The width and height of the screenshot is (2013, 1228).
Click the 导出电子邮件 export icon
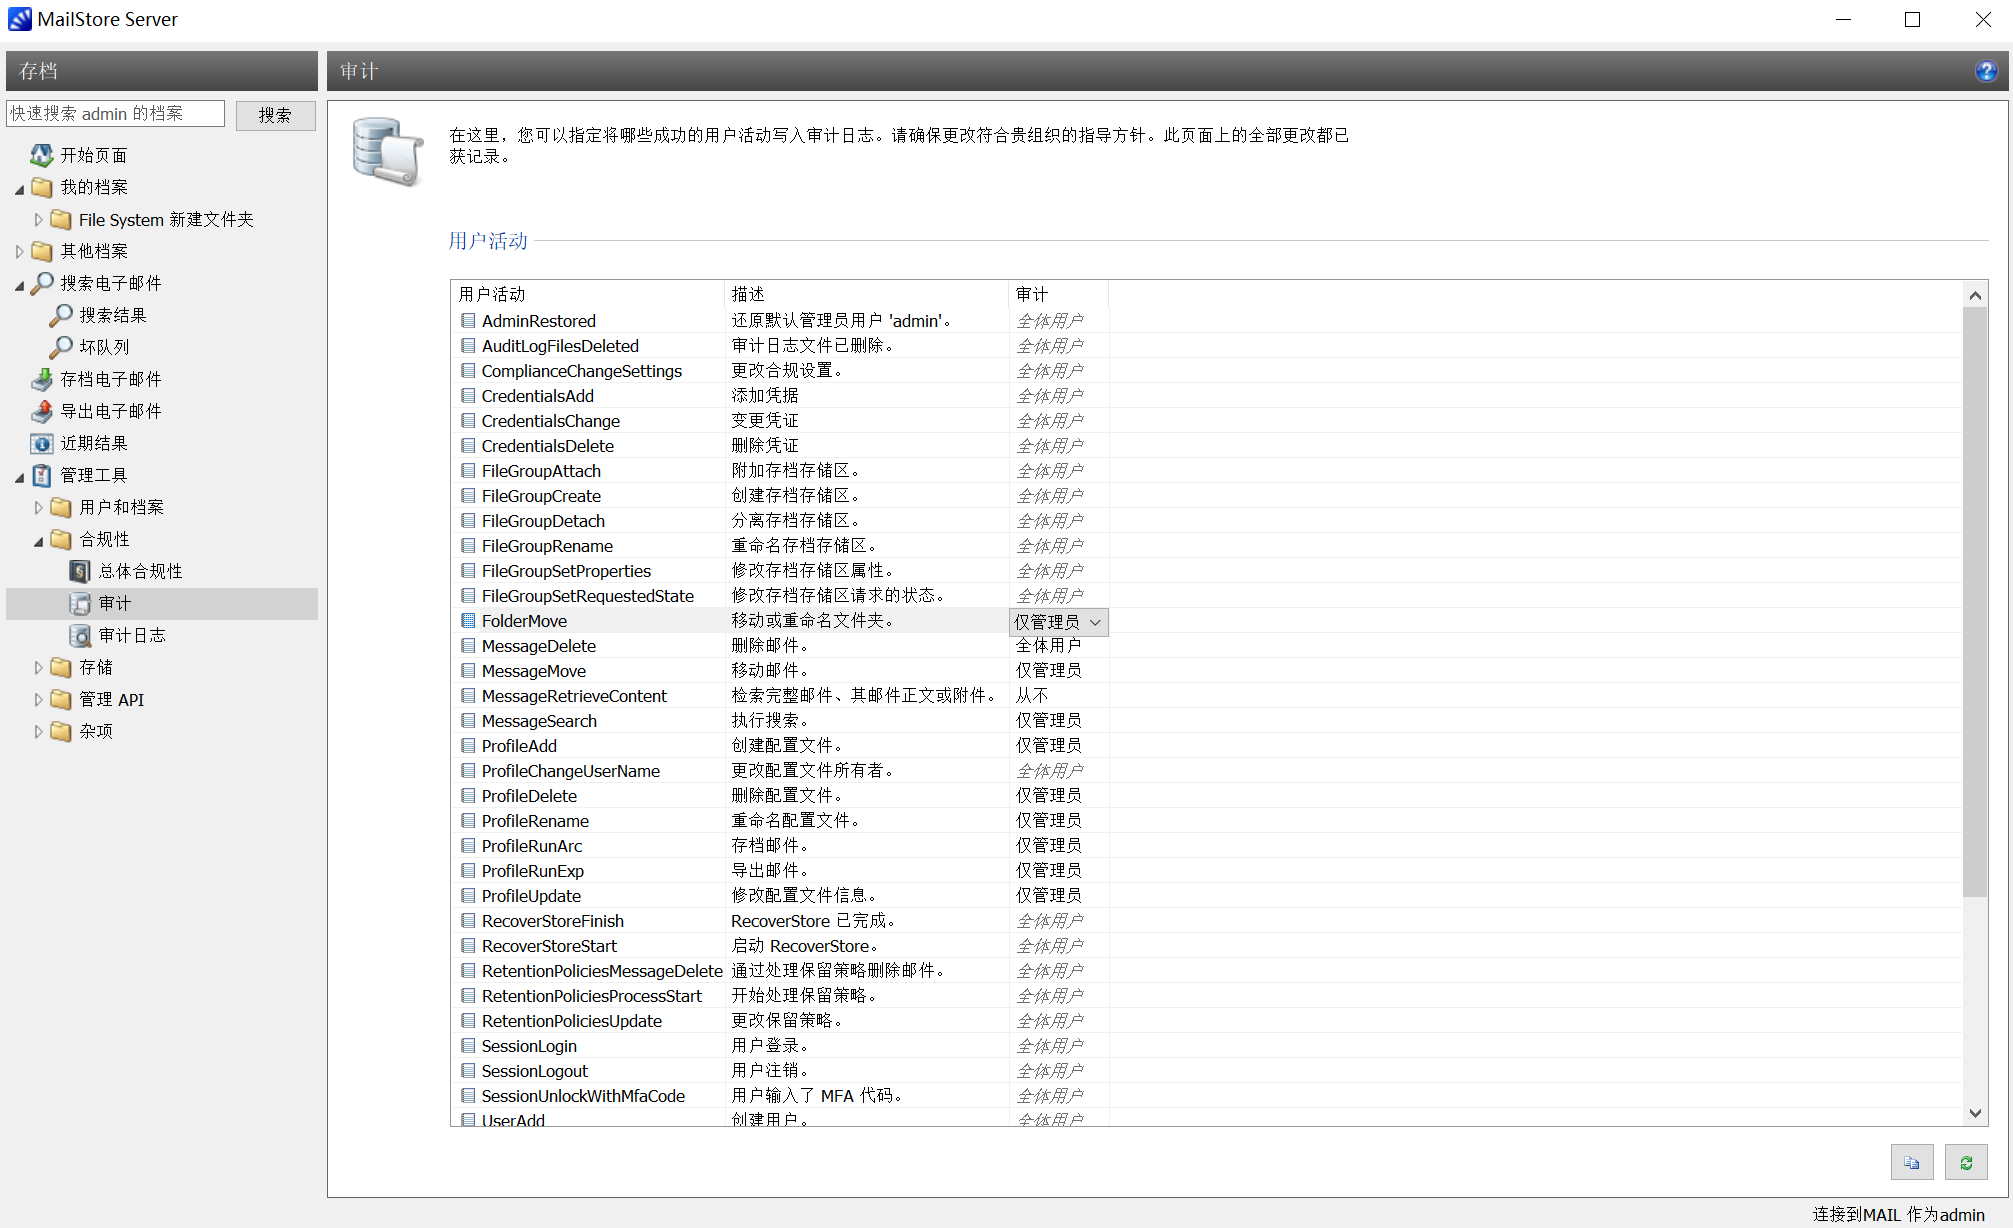pyautogui.click(x=42, y=411)
